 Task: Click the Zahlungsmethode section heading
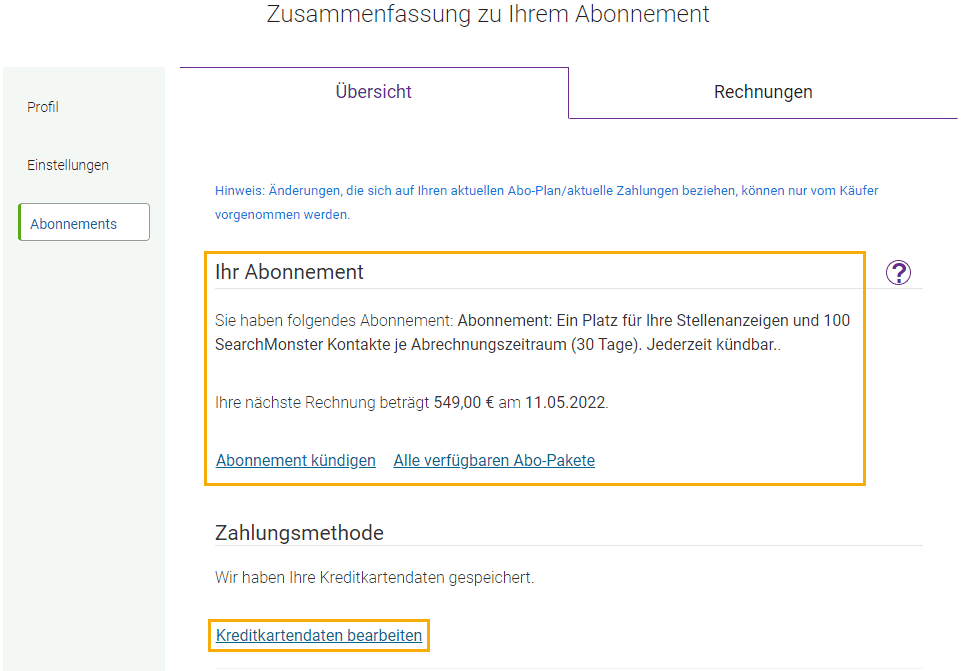tap(299, 533)
